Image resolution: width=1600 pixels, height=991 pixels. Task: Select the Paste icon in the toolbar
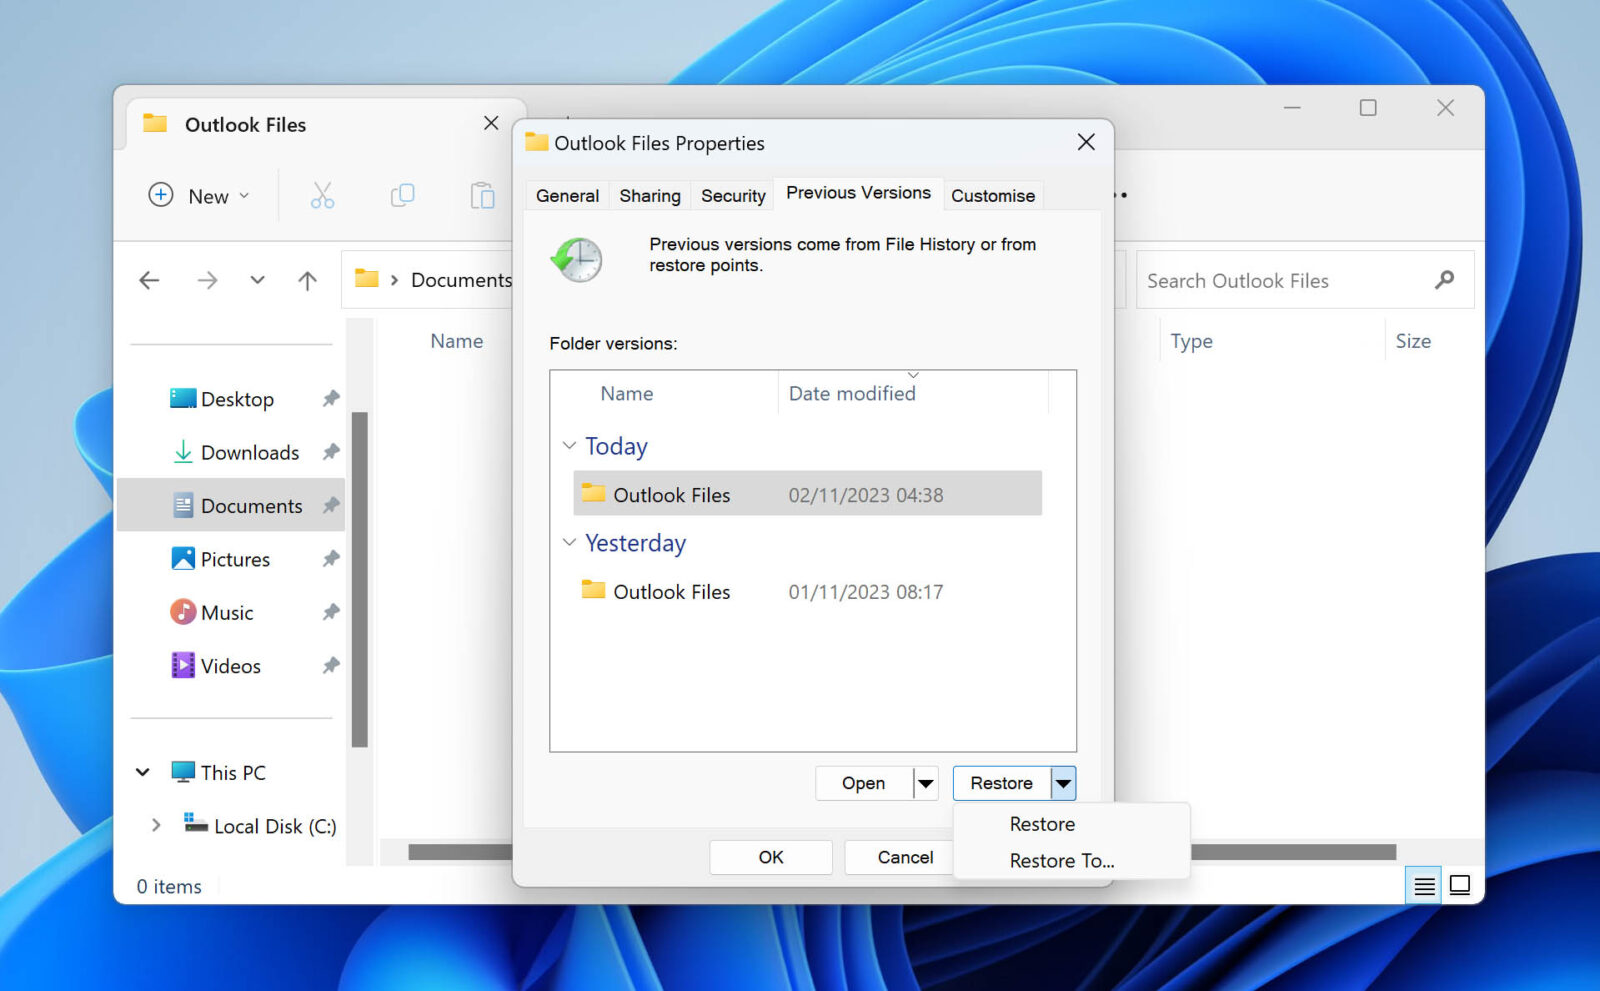483,195
